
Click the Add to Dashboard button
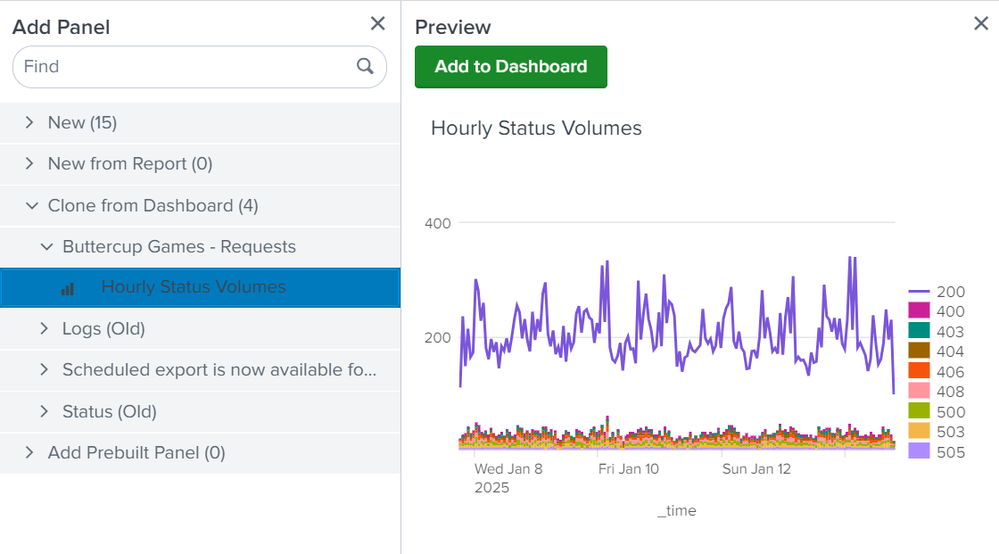tap(510, 67)
